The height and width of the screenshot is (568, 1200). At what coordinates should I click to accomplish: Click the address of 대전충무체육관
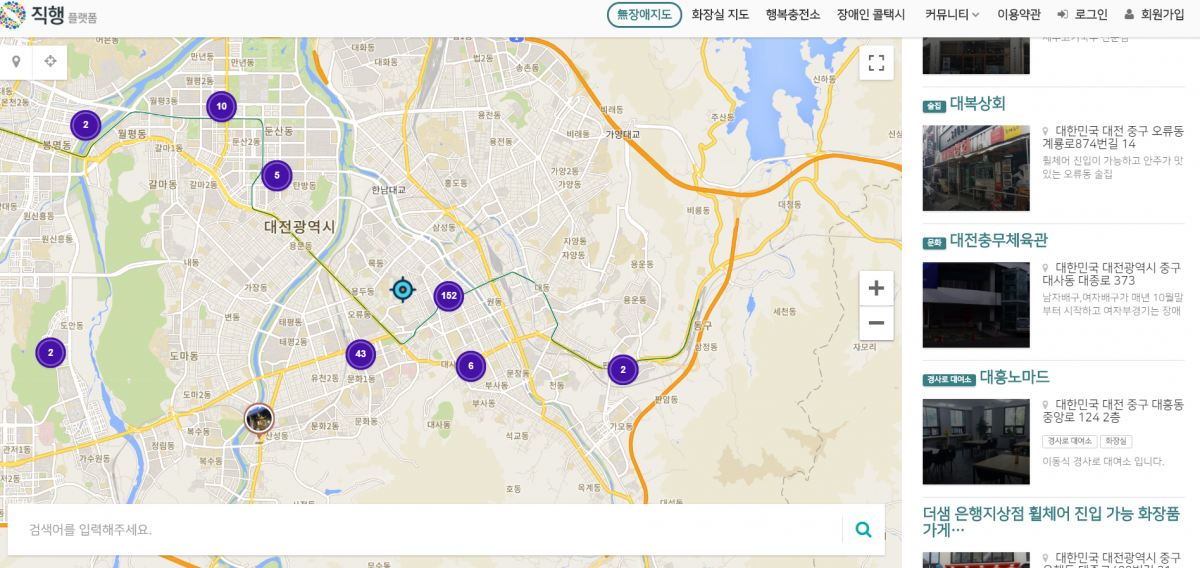1112,274
